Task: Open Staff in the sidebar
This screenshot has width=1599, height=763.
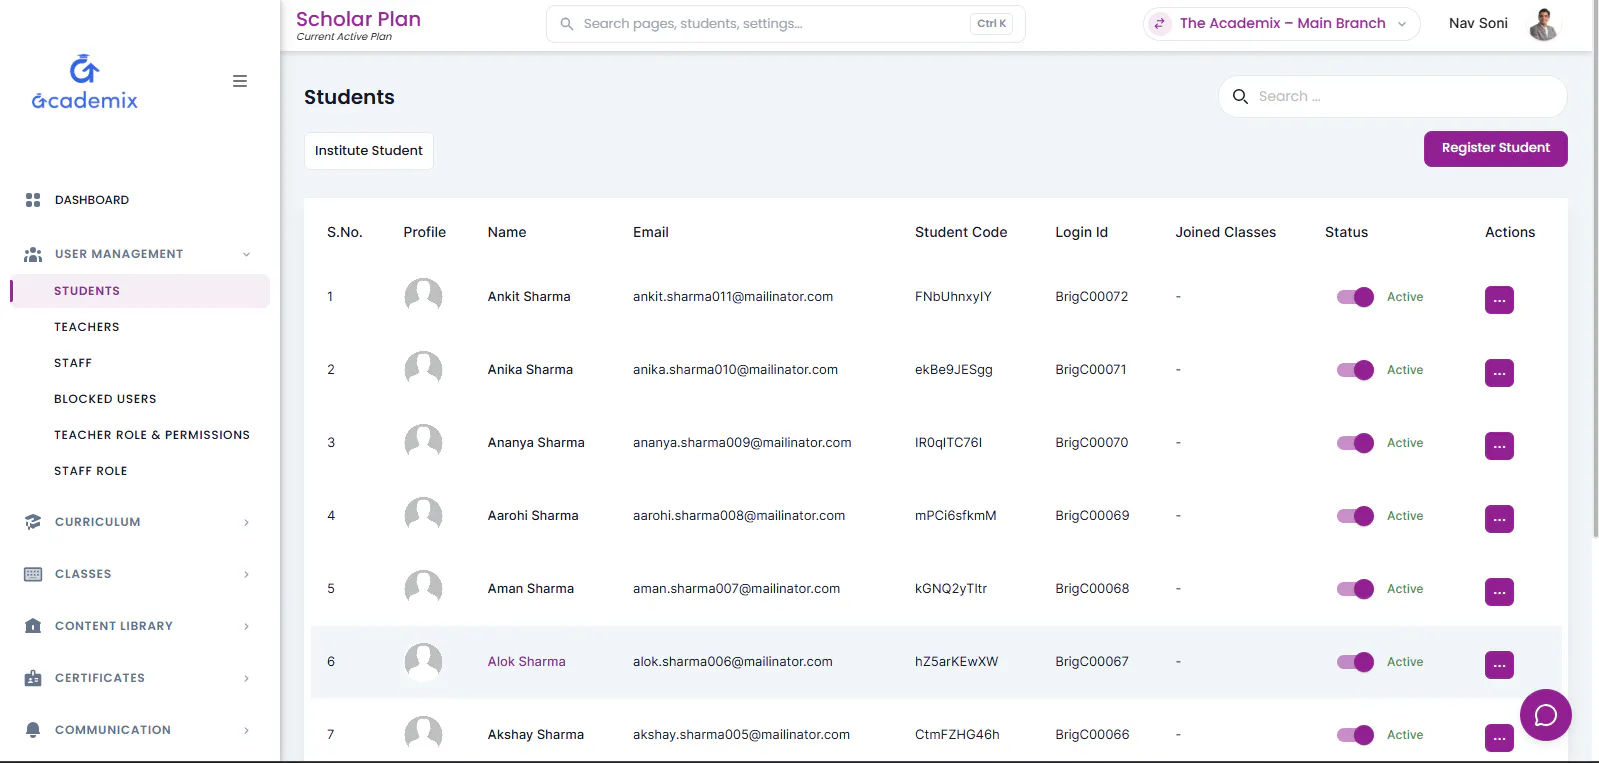Action: tap(73, 363)
